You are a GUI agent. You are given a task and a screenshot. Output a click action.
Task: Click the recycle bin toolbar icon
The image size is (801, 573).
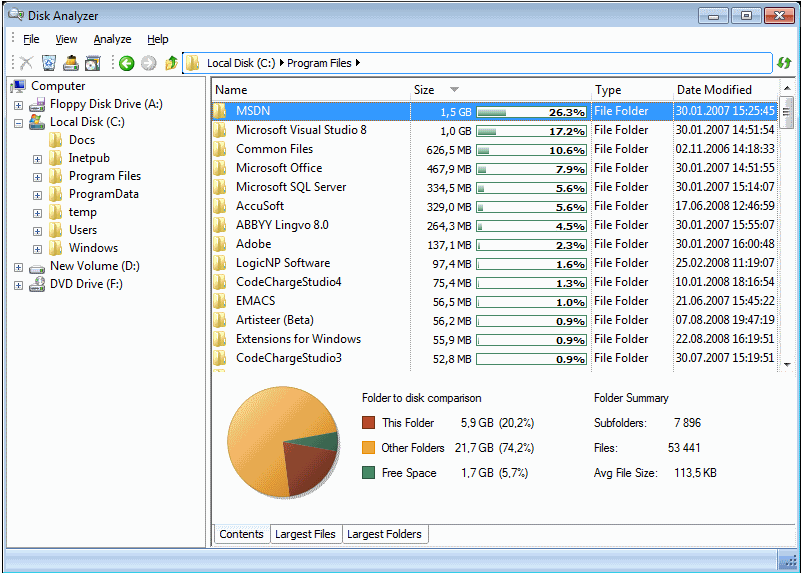(x=48, y=63)
